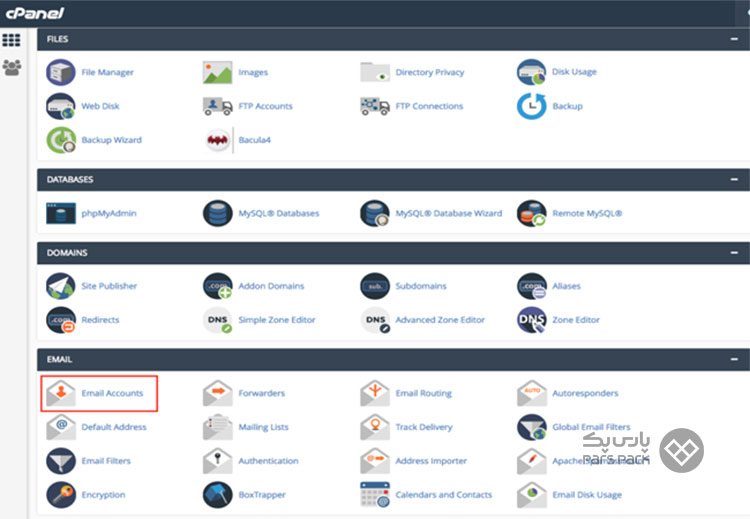
Task: Click the Global Email Filters icon
Action: 531,427
